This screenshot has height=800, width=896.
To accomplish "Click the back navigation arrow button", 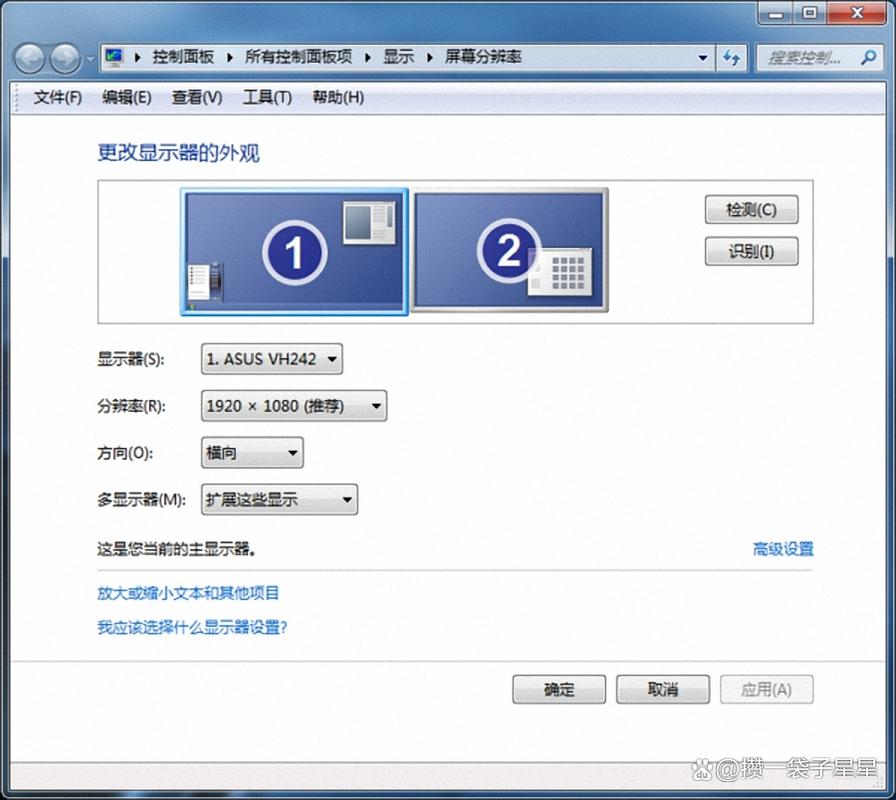I will 30,58.
